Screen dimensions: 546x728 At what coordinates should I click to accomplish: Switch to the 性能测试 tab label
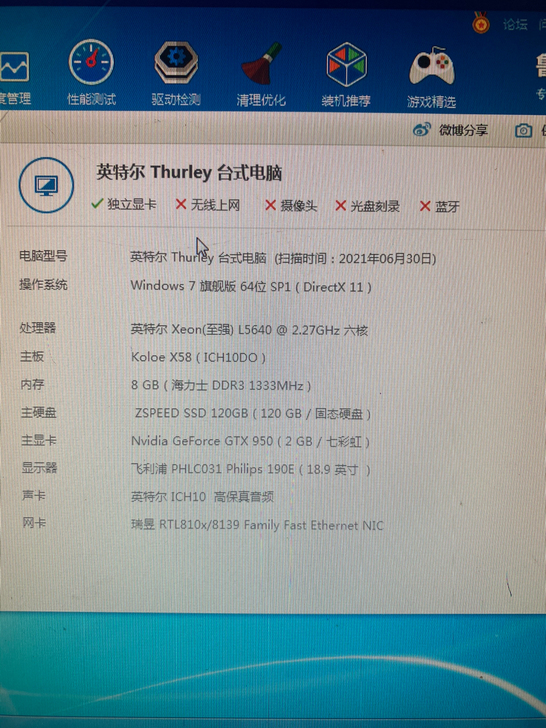(91, 99)
